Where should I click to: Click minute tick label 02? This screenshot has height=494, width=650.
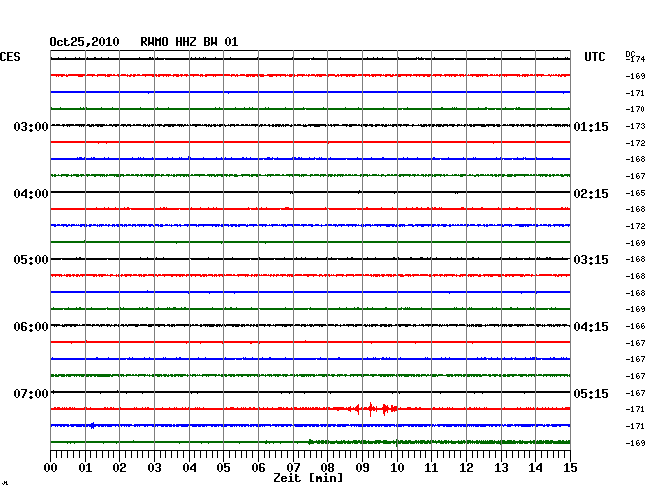tap(119, 468)
